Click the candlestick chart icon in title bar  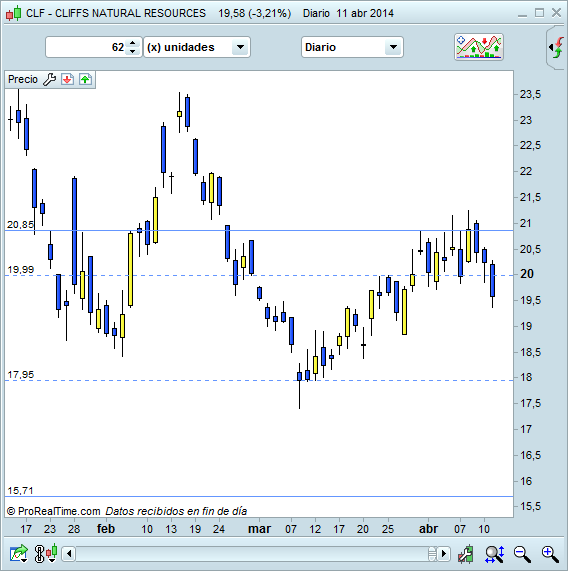point(13,13)
